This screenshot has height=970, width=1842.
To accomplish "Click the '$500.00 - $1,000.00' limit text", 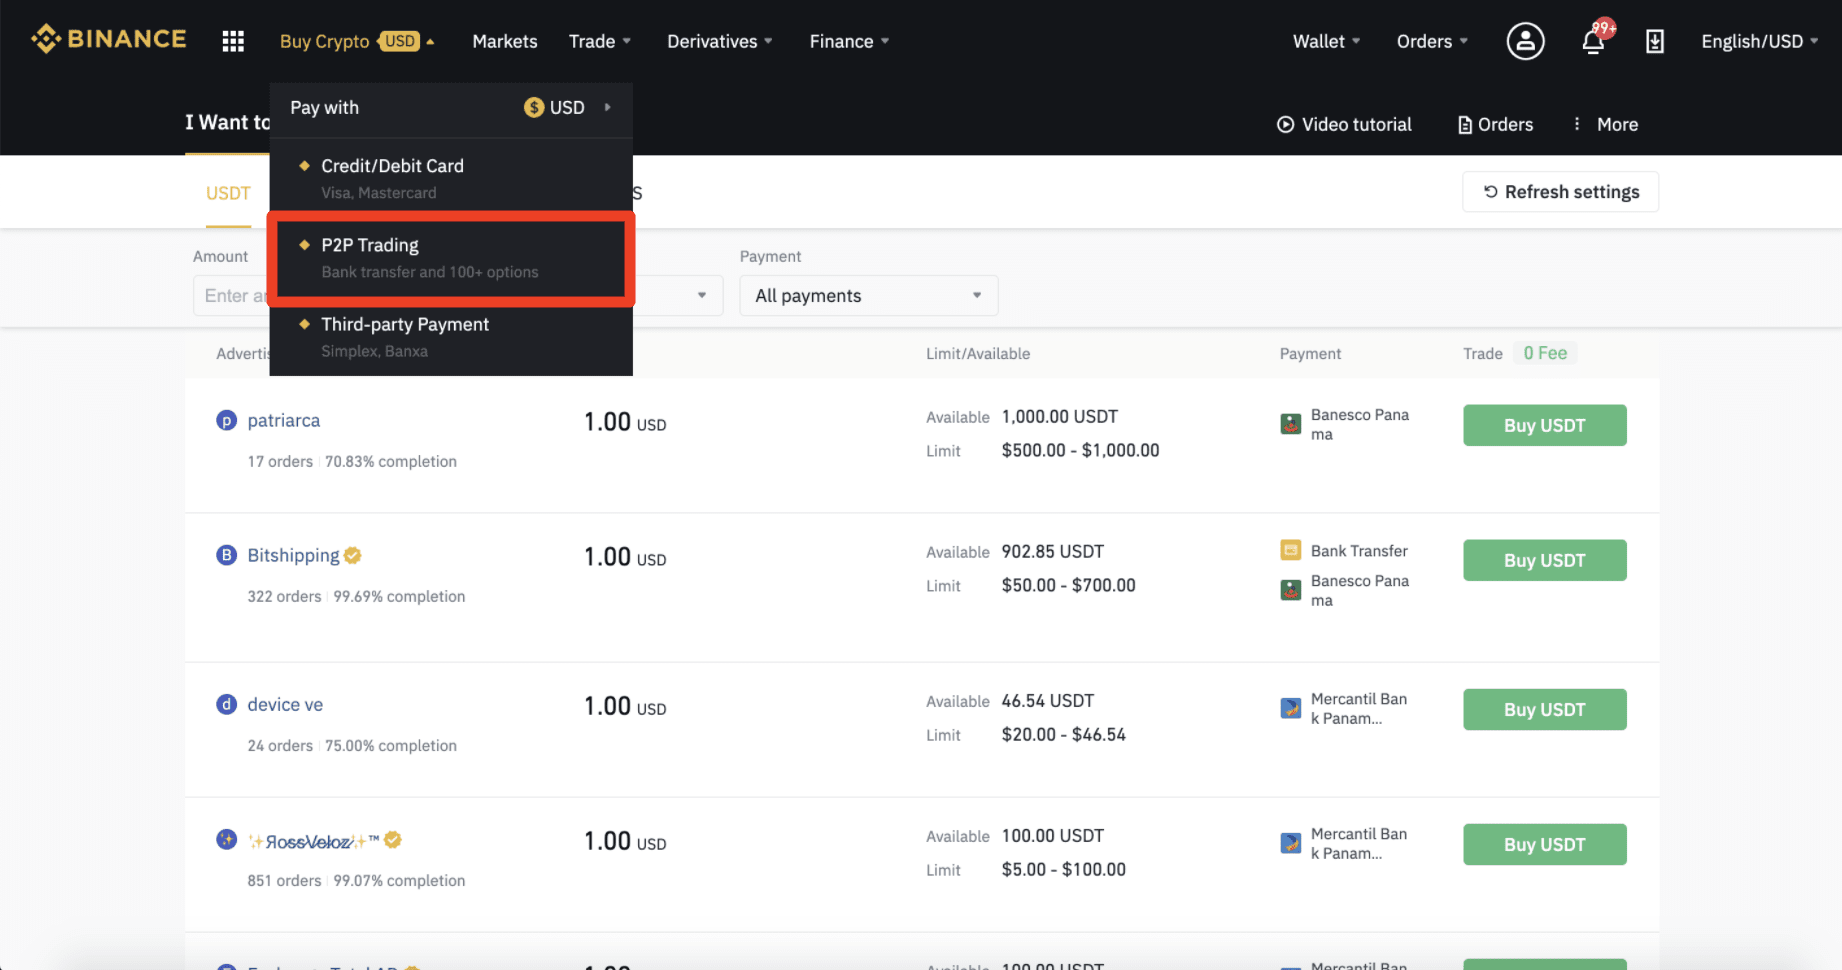I will (x=1080, y=450).
